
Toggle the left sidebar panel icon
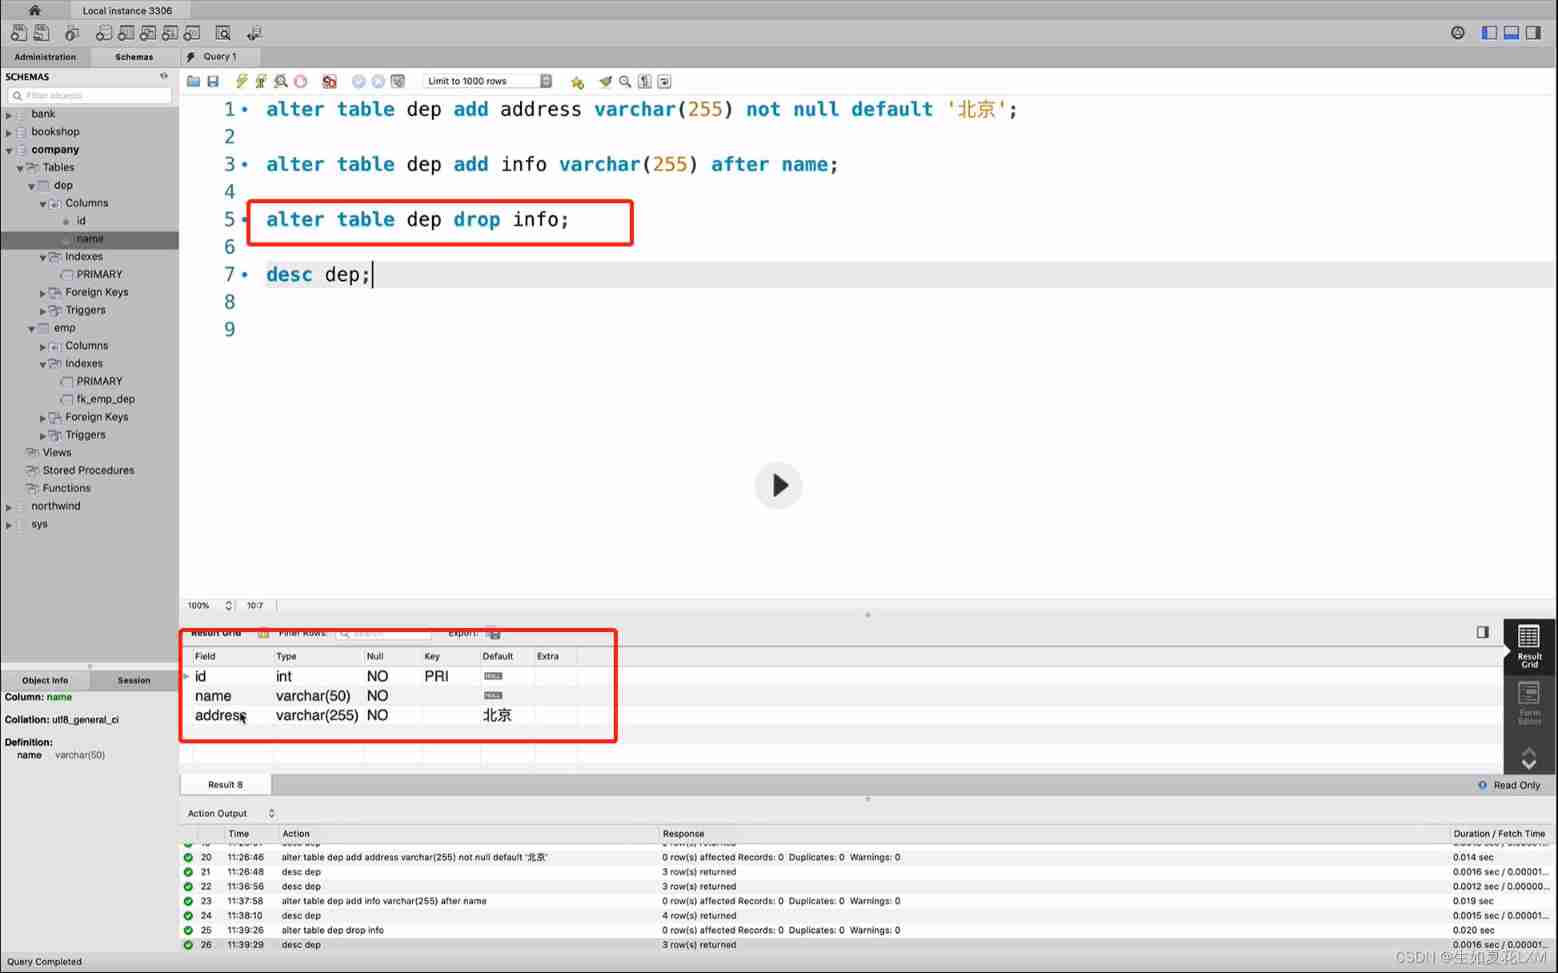pos(1489,33)
